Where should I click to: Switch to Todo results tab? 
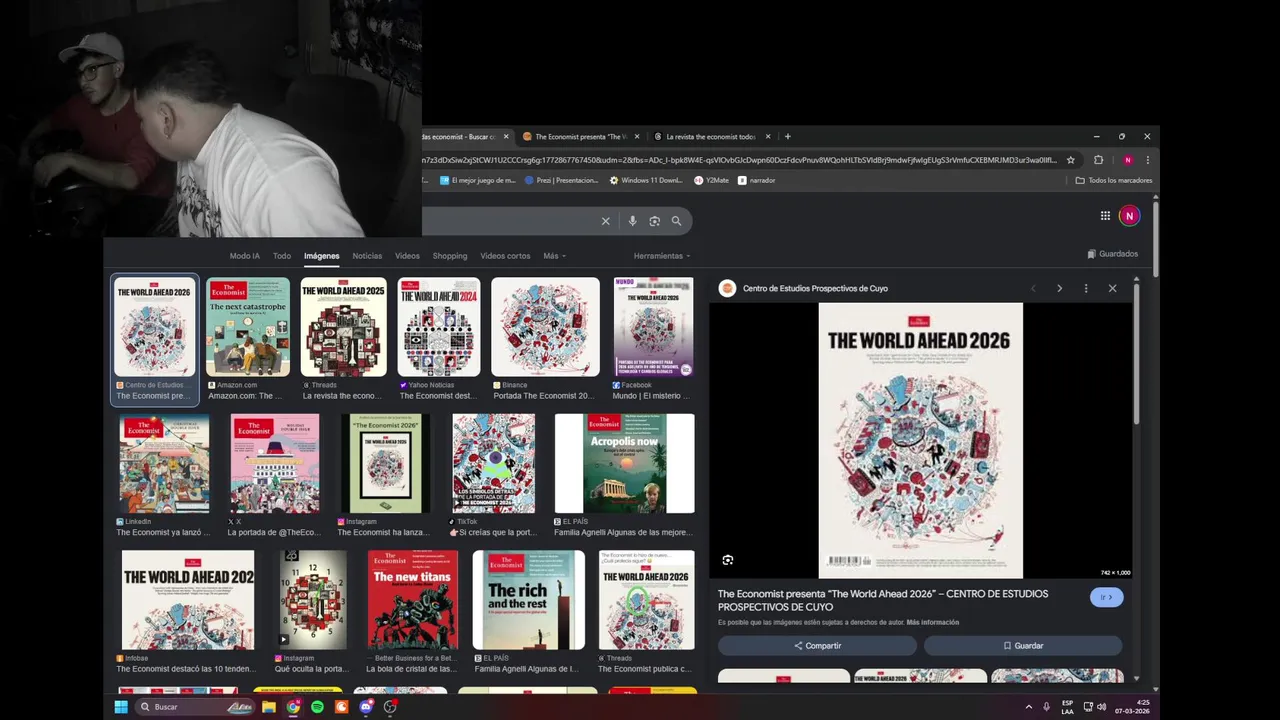tap(282, 256)
